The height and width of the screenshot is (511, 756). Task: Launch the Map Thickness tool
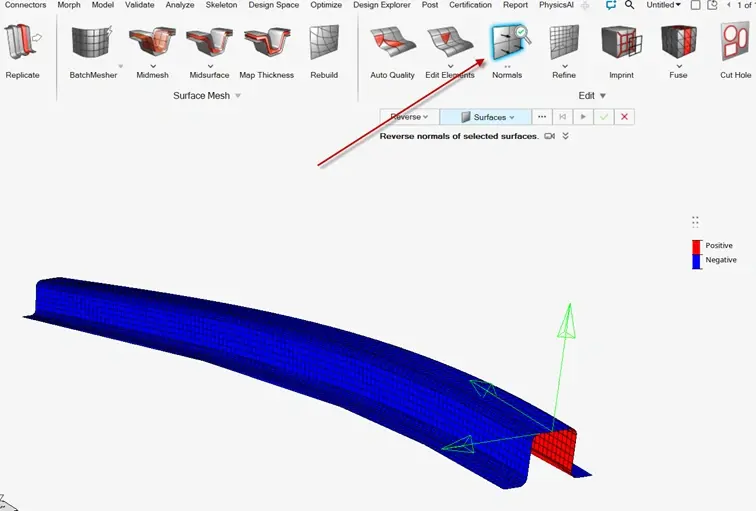coord(266,44)
